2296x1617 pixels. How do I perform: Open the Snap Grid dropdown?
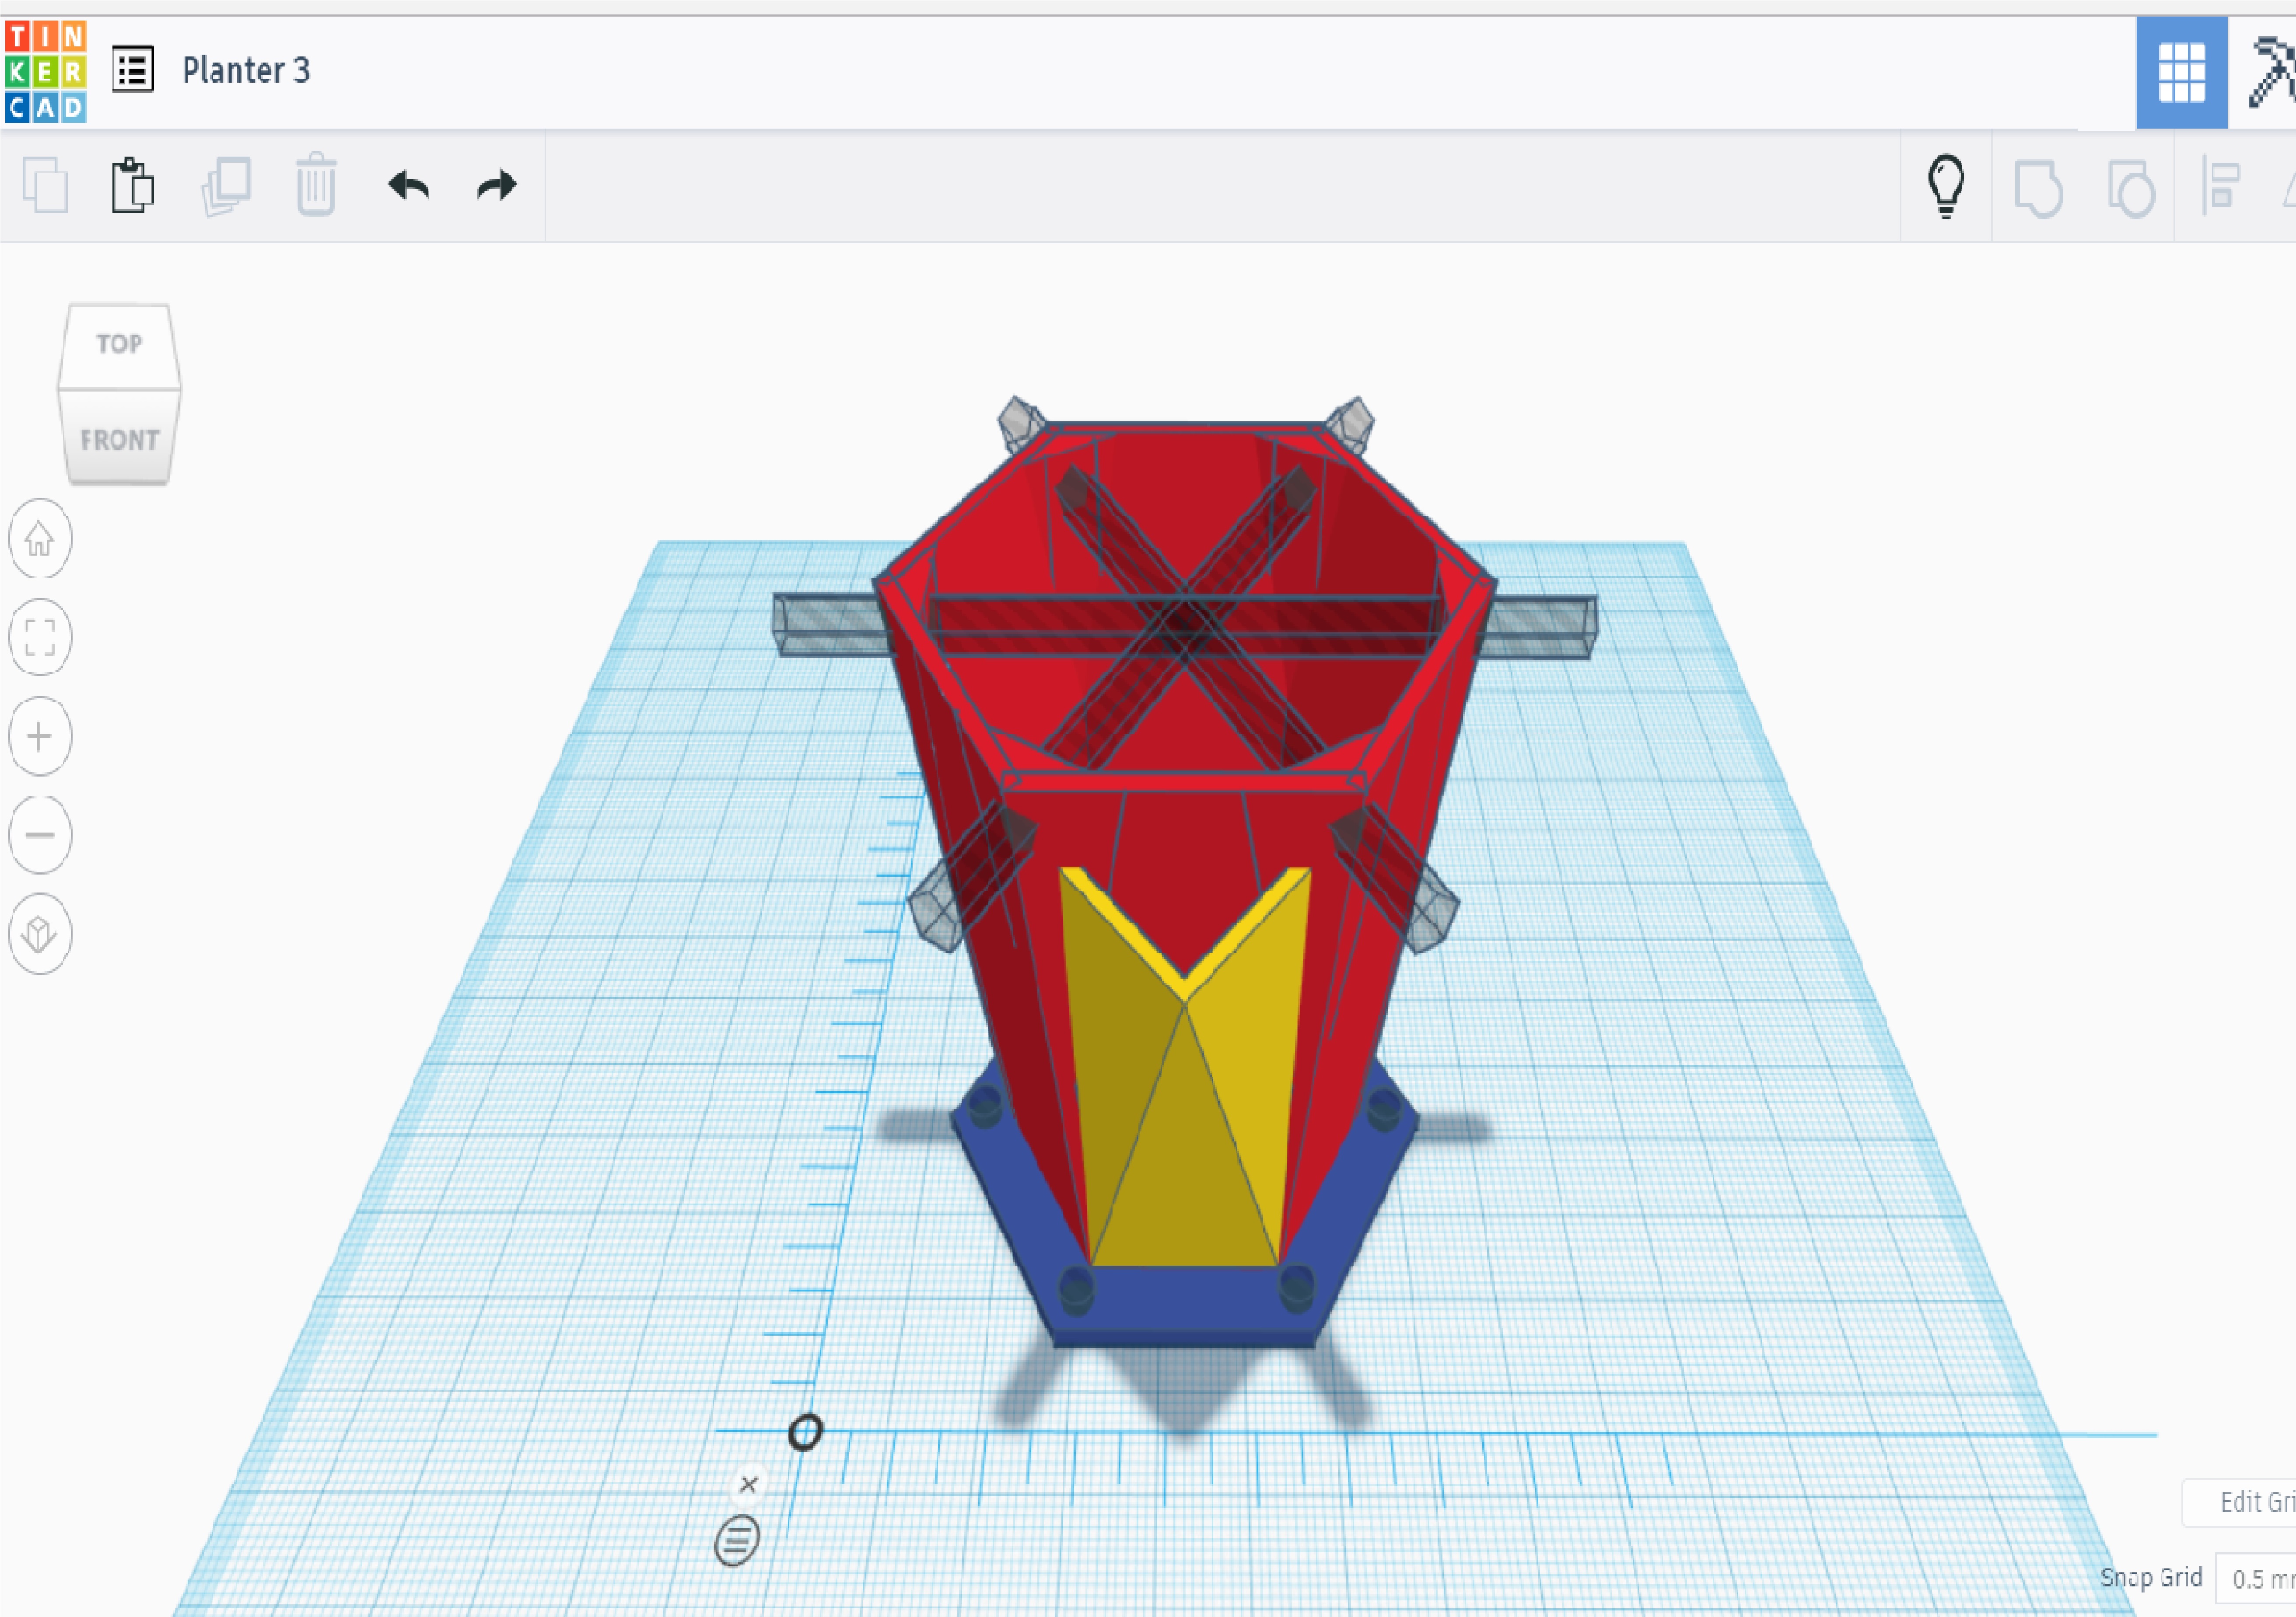tap(2256, 1578)
